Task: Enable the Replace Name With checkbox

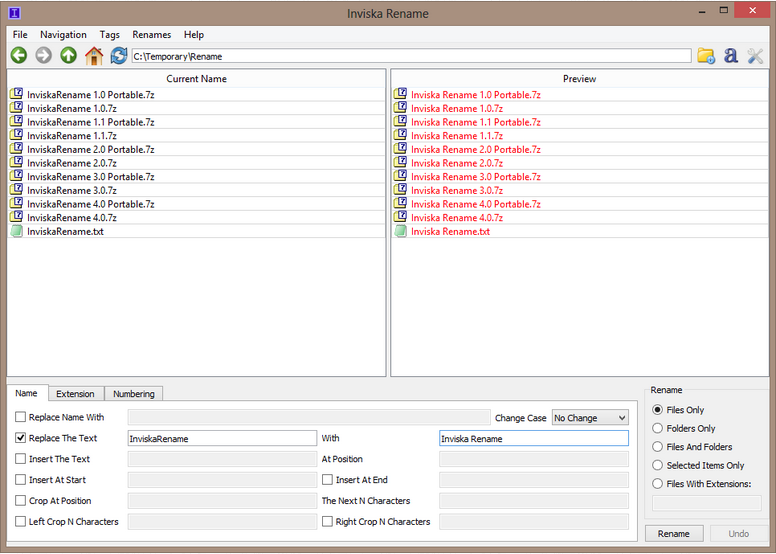Action: pyautogui.click(x=20, y=417)
